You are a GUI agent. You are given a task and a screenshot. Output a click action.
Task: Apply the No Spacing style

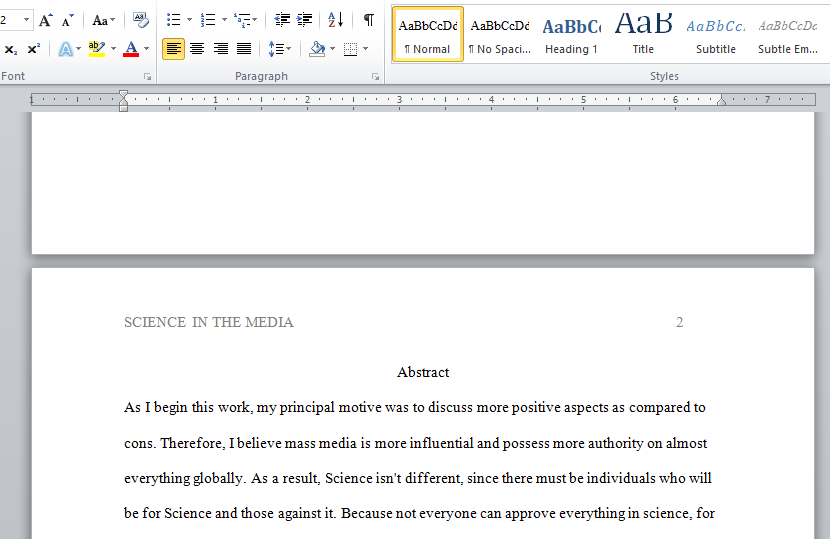500,34
